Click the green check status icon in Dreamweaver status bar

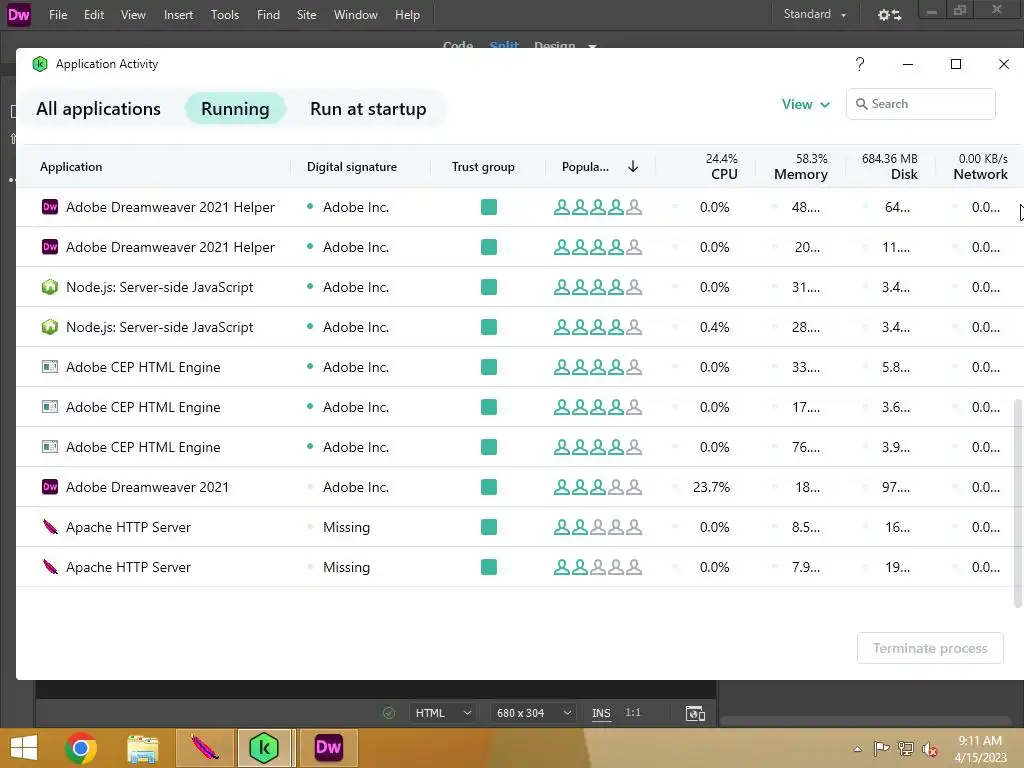pos(389,712)
